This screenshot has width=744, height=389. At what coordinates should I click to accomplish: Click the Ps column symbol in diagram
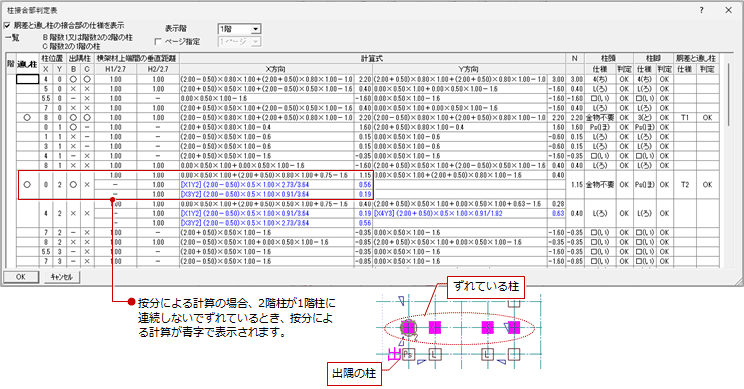click(x=408, y=354)
